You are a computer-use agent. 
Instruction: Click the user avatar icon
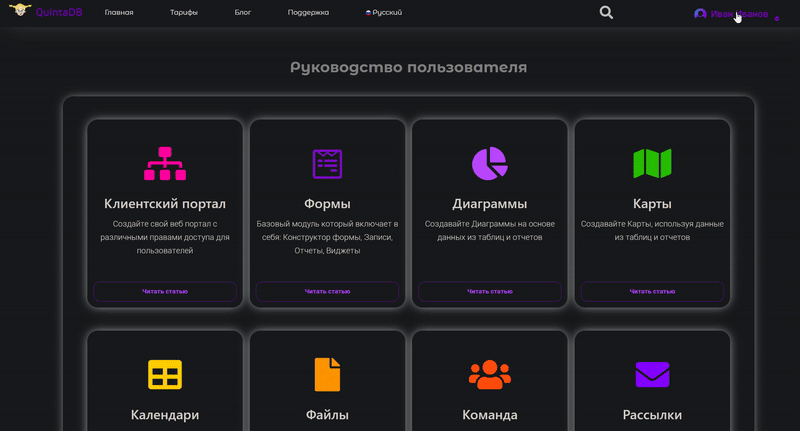(x=700, y=14)
